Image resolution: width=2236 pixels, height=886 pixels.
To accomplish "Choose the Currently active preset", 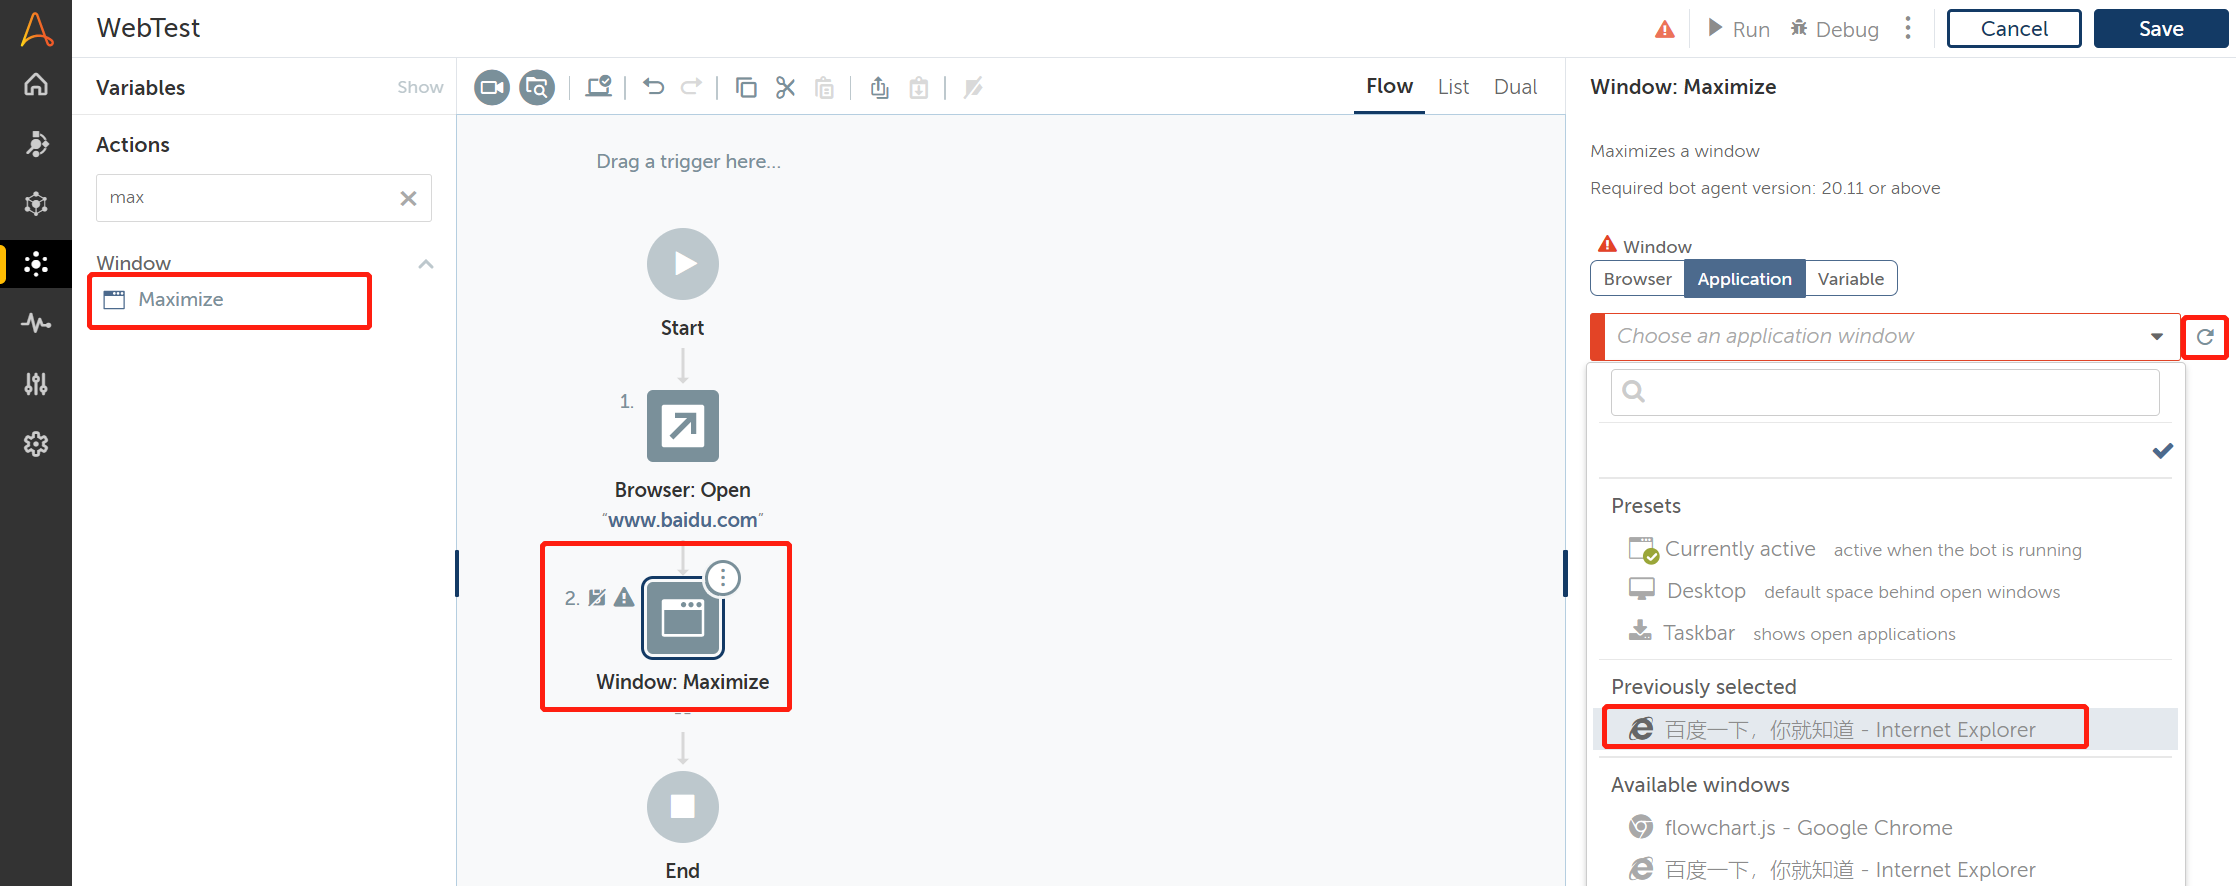I will (x=1885, y=550).
